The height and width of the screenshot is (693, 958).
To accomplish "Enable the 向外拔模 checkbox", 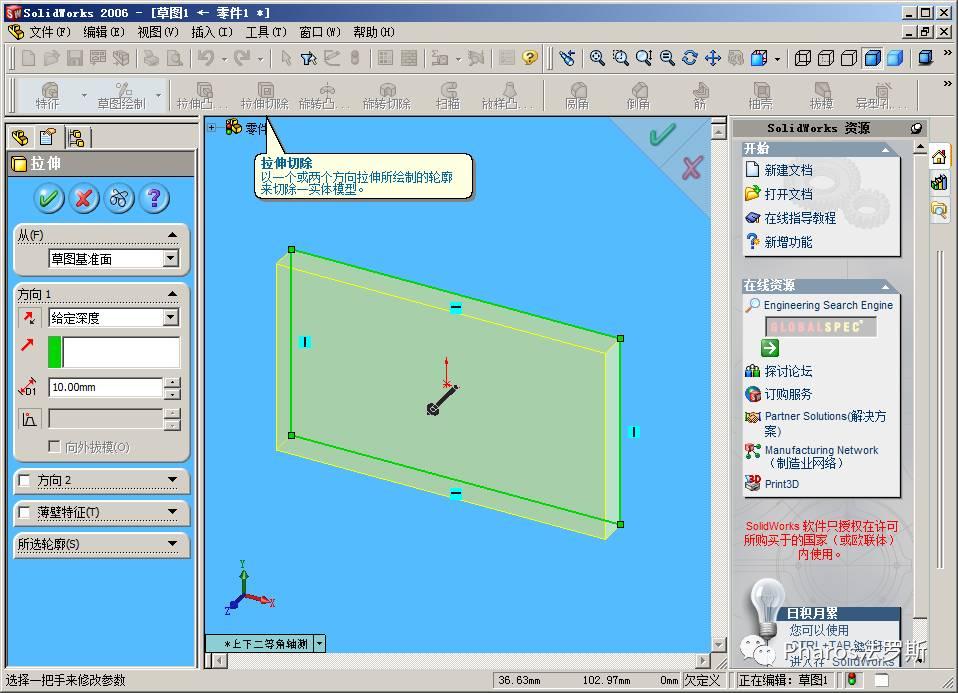I will click(54, 447).
